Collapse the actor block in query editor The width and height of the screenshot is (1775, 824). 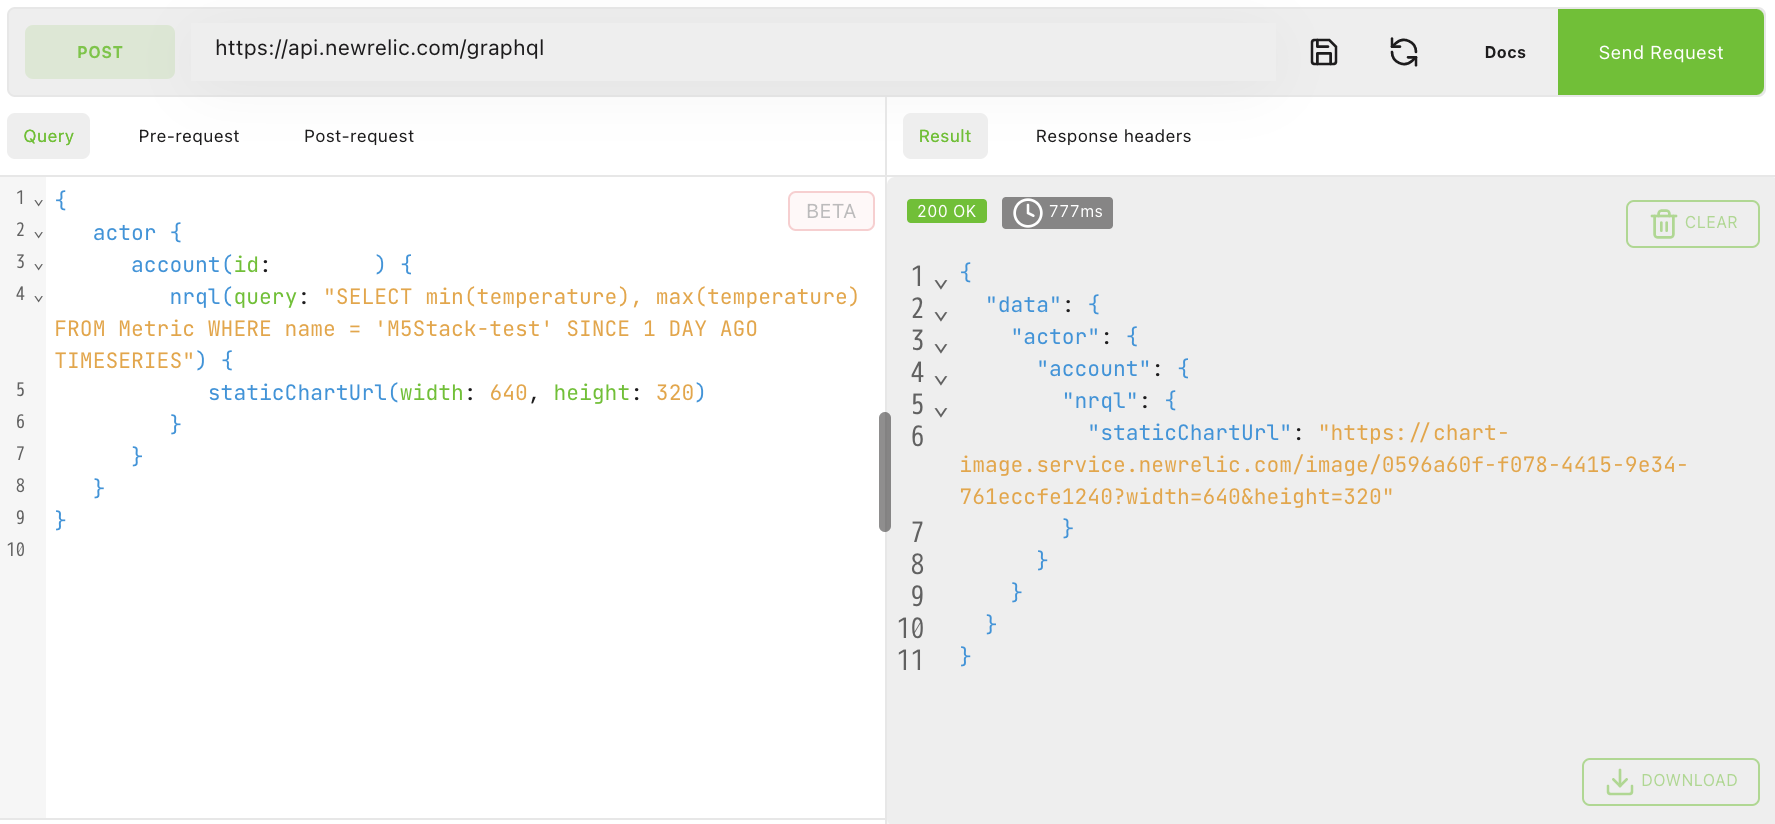[39, 234]
